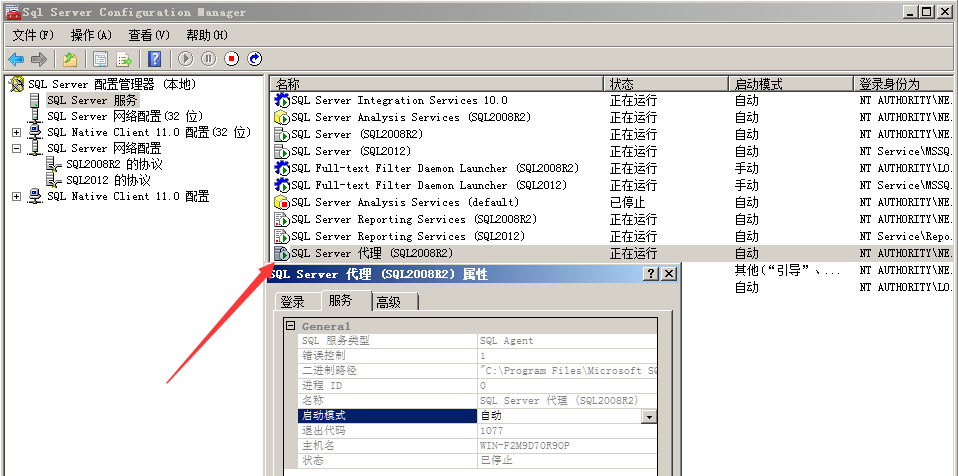
Task: Restart the service with the blue restart icon
Action: tap(255, 59)
